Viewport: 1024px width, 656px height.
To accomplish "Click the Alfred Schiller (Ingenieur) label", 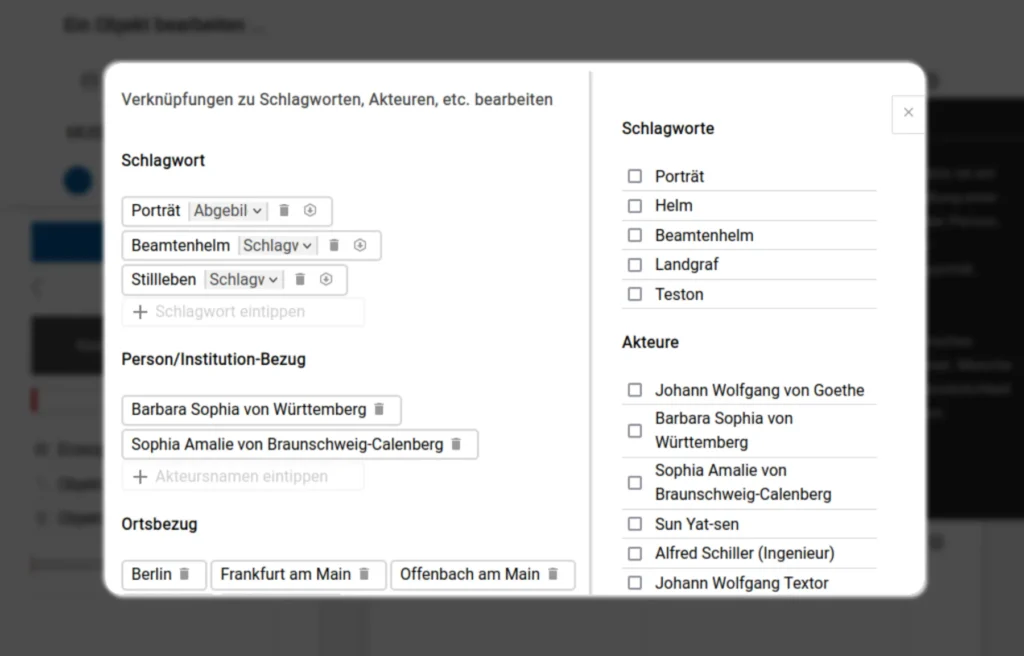I will [x=744, y=553].
